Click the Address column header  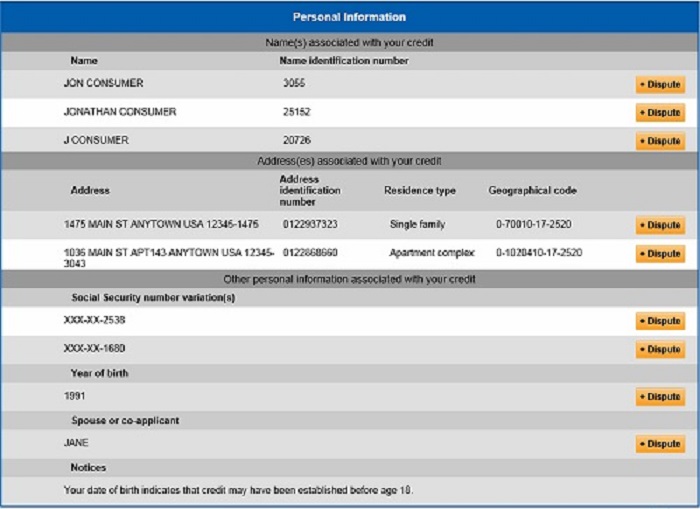point(90,191)
